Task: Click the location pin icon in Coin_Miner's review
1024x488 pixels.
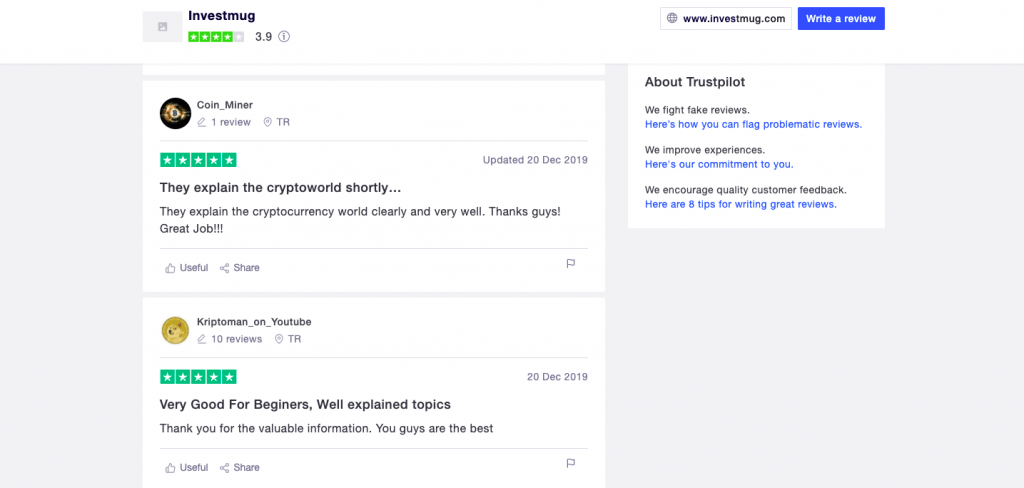Action: [267, 122]
